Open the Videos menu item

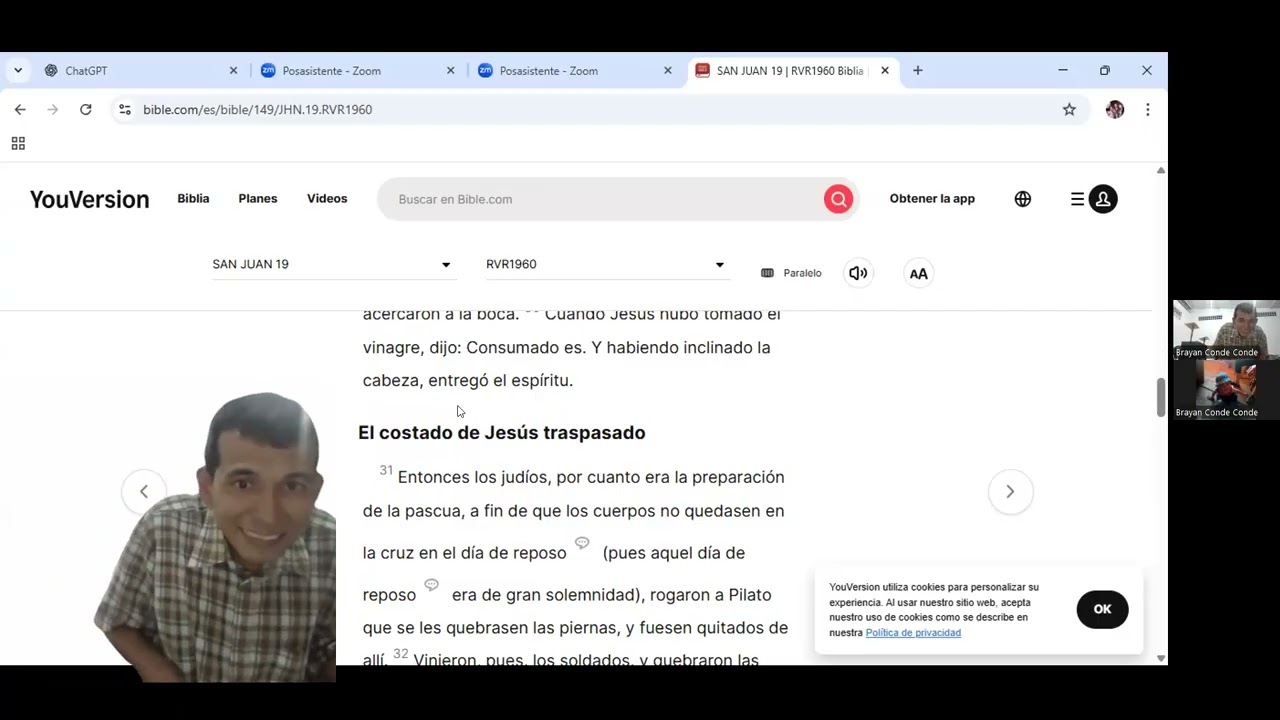(x=327, y=198)
